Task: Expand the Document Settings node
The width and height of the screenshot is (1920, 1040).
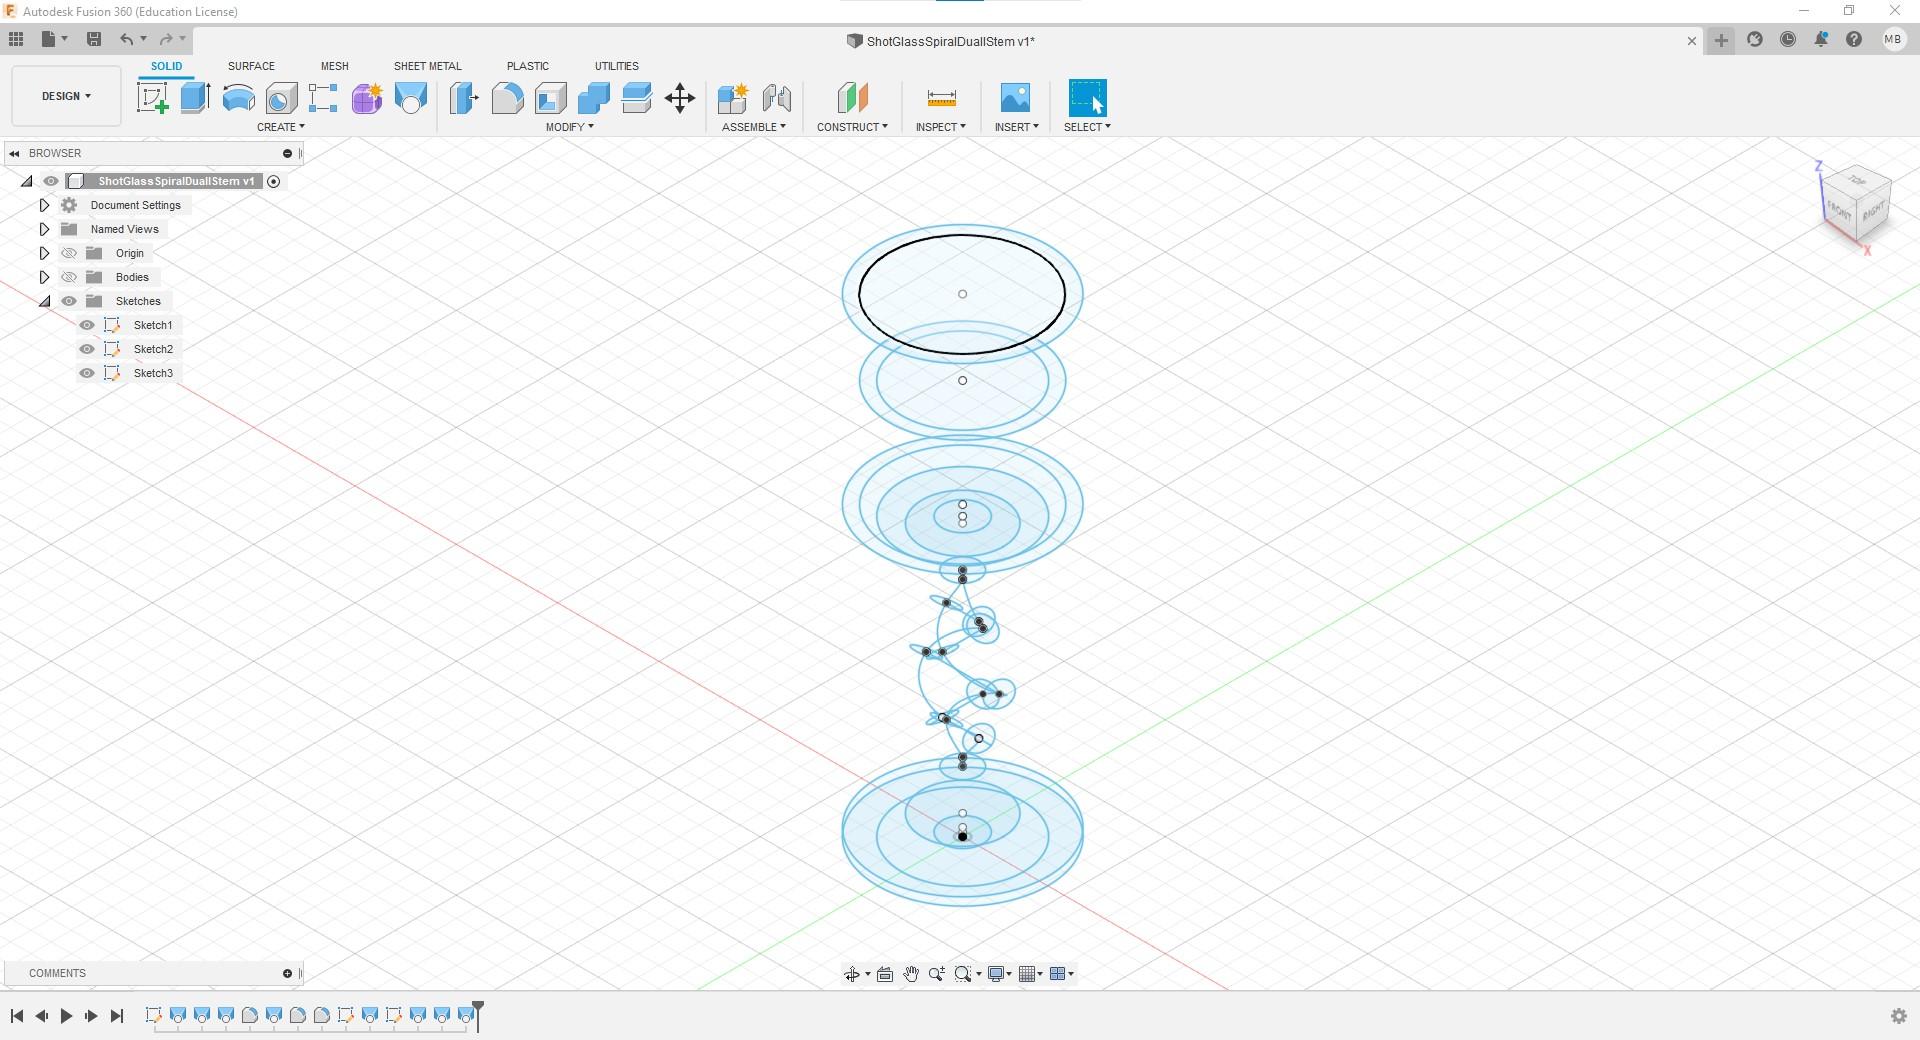Action: pos(44,205)
